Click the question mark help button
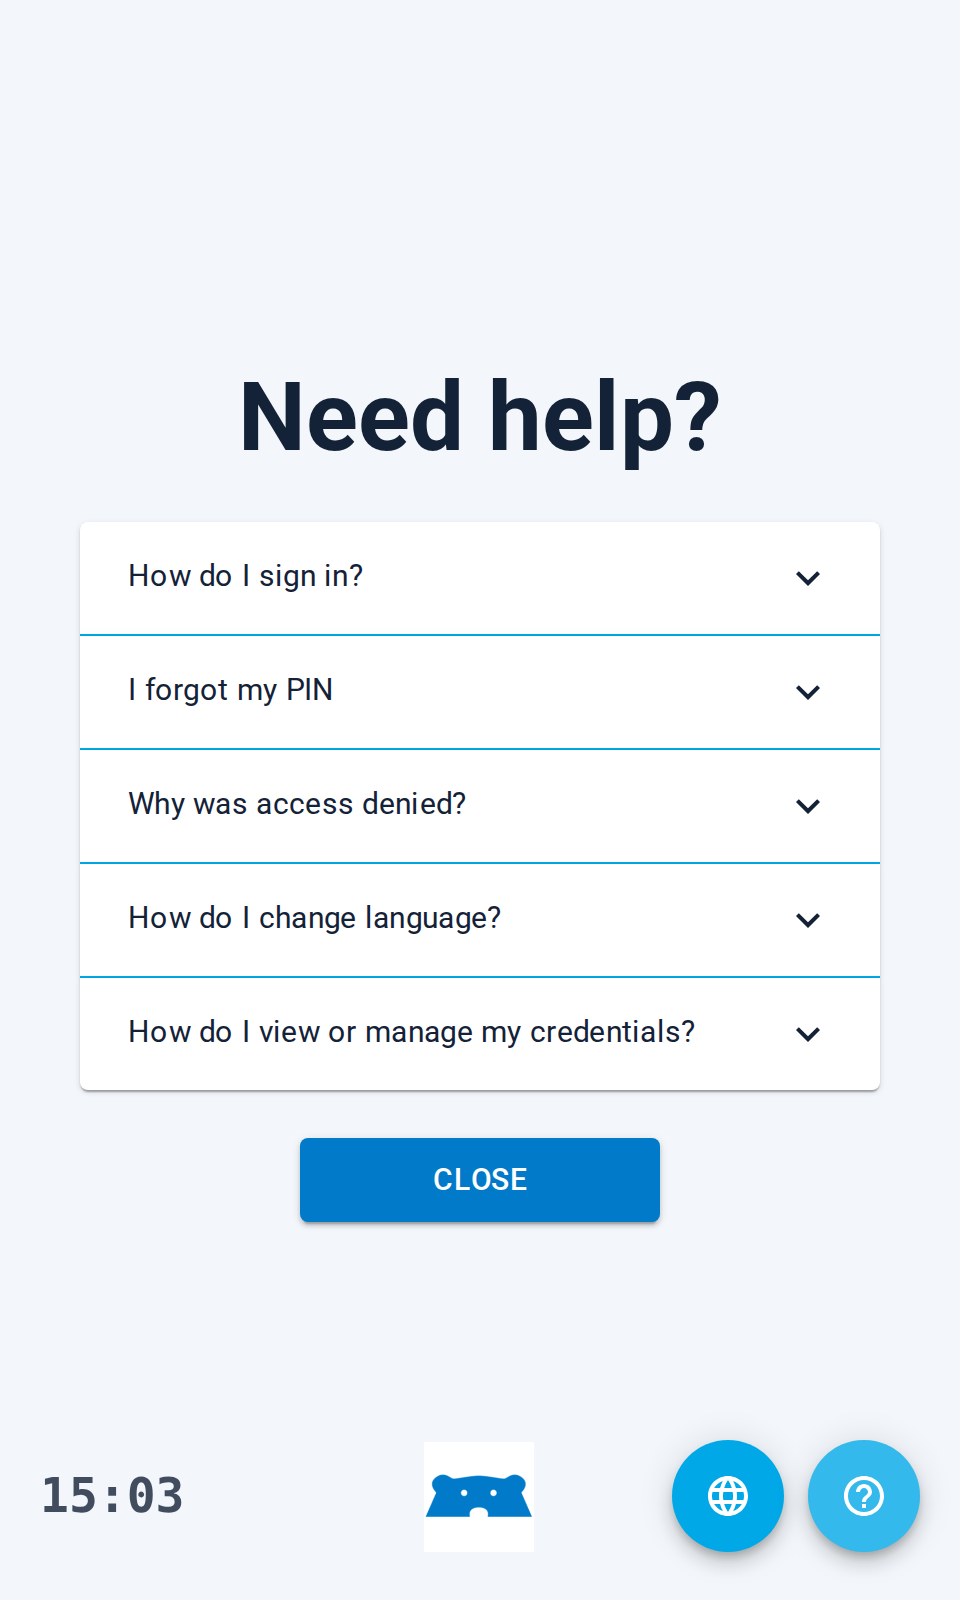 click(x=864, y=1496)
